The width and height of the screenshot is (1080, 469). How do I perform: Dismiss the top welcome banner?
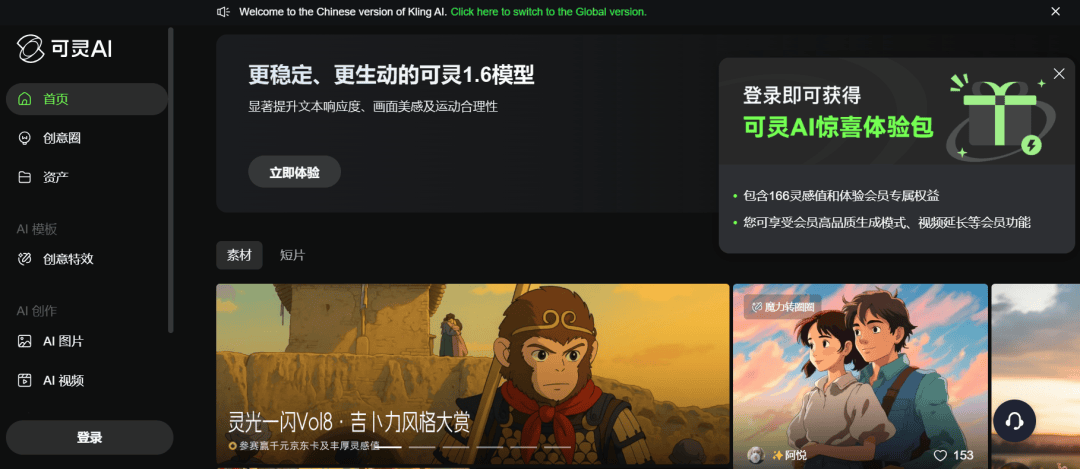coord(1055,12)
